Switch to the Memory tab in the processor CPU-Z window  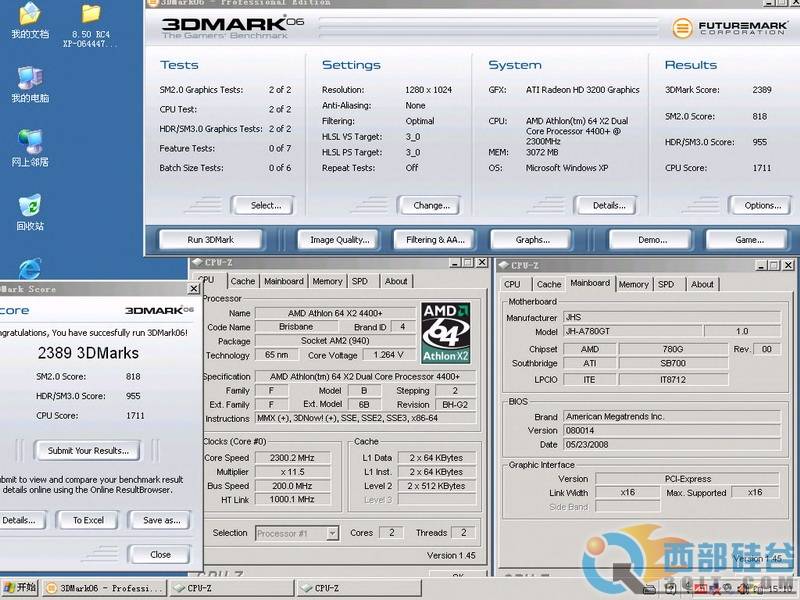pos(327,281)
